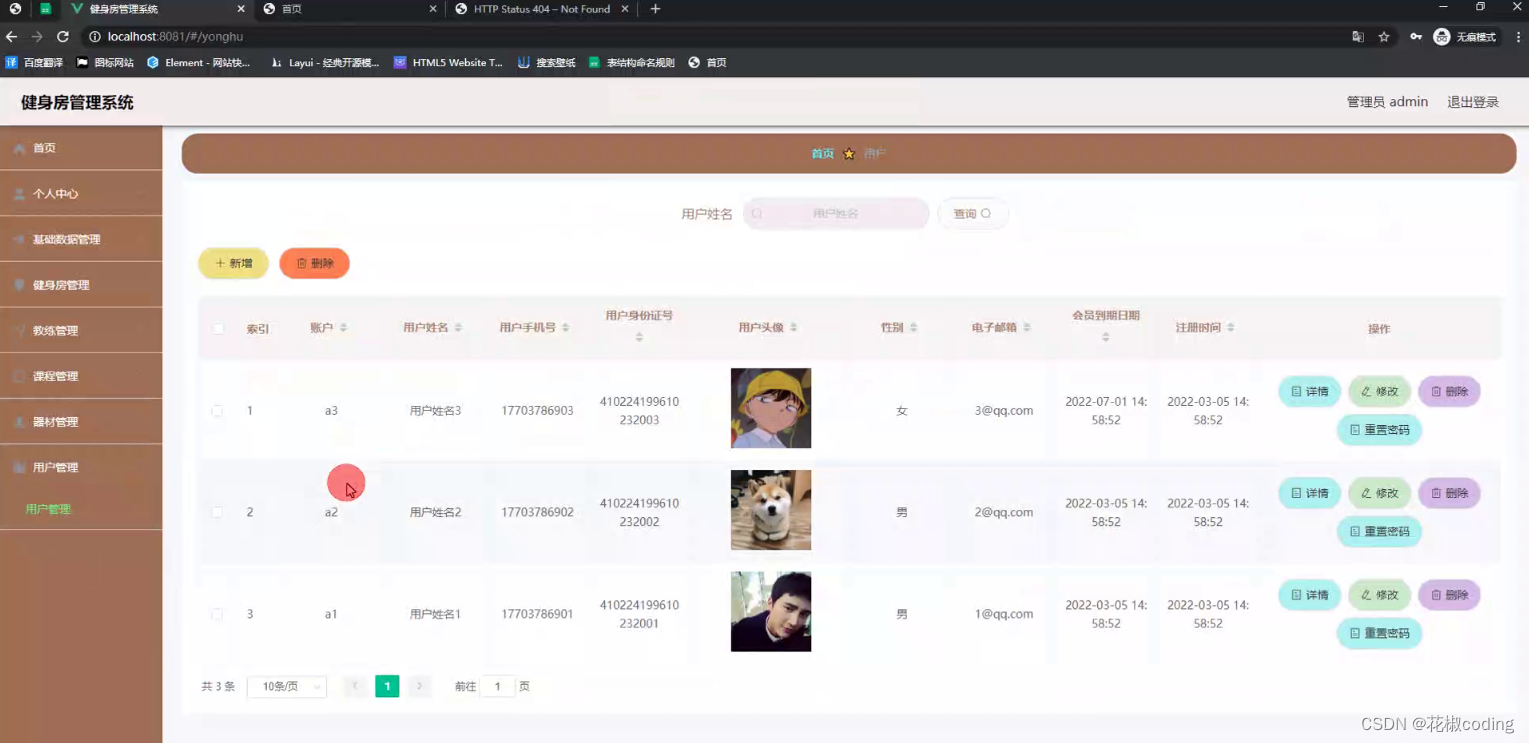Check the checkbox for user a3's row

[217, 410]
